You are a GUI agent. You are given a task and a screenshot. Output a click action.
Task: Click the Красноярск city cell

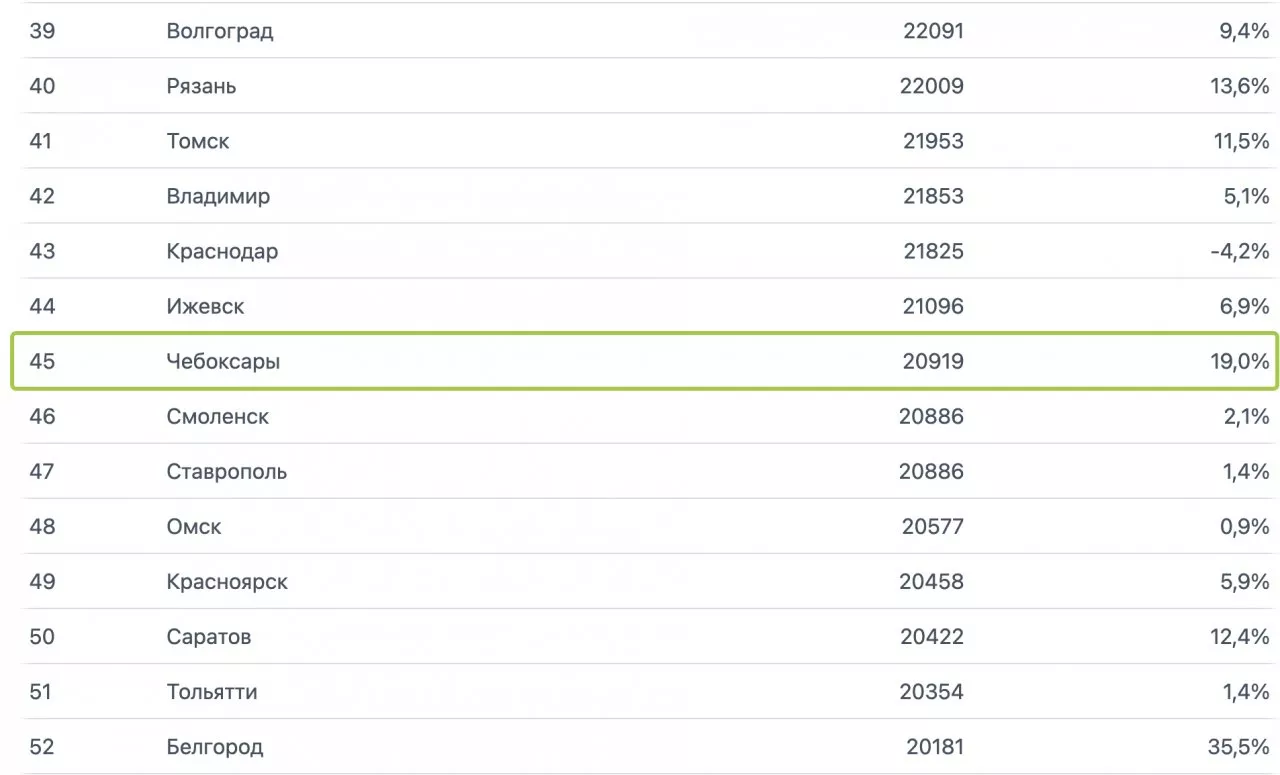coord(227,581)
